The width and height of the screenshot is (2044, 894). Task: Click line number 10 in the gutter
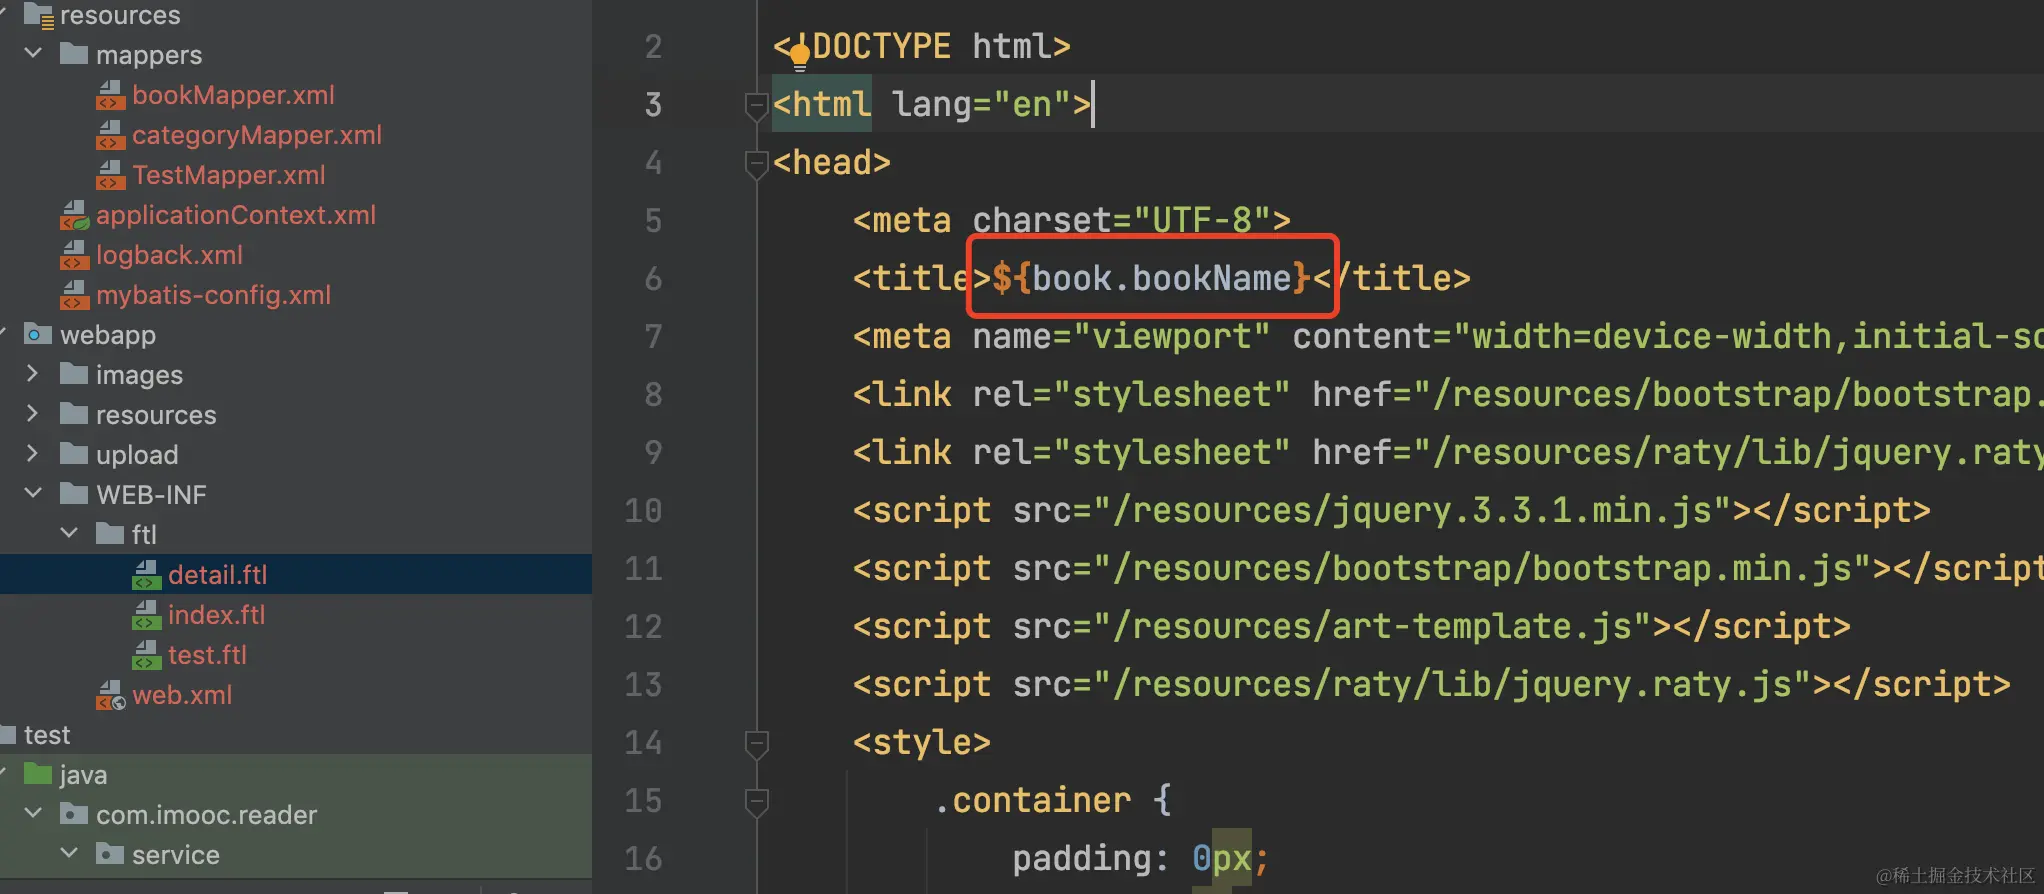point(643,510)
